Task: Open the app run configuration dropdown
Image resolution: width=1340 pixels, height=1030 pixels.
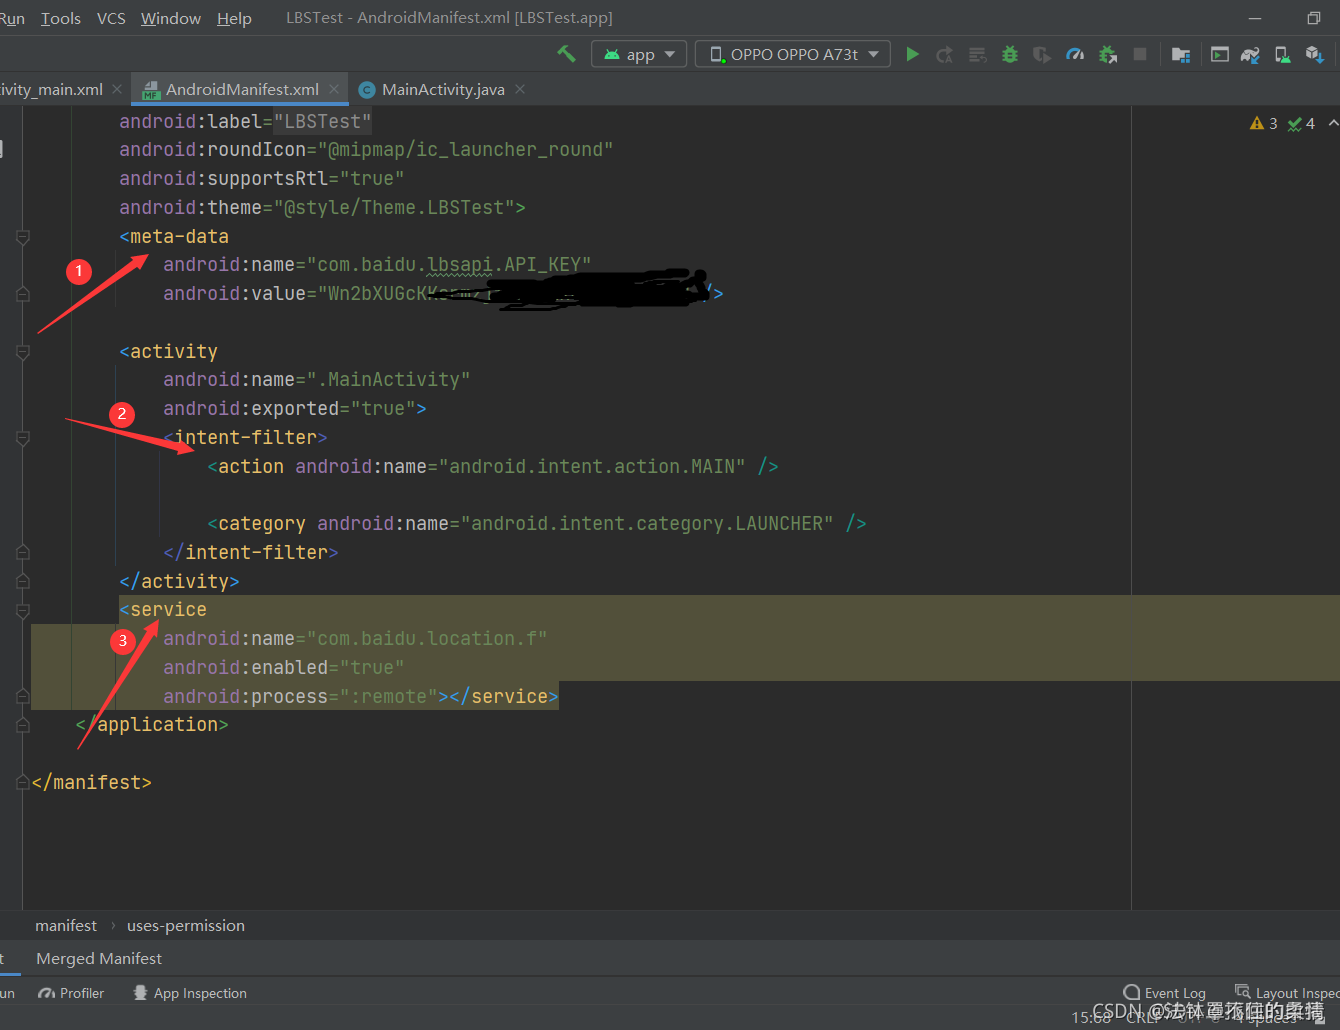Action: (640, 54)
